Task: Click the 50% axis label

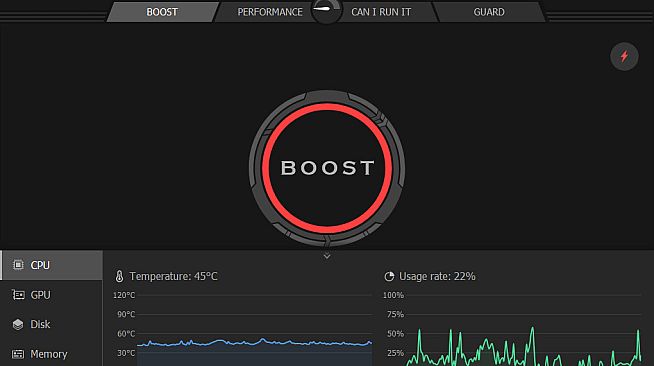Action: click(x=395, y=333)
